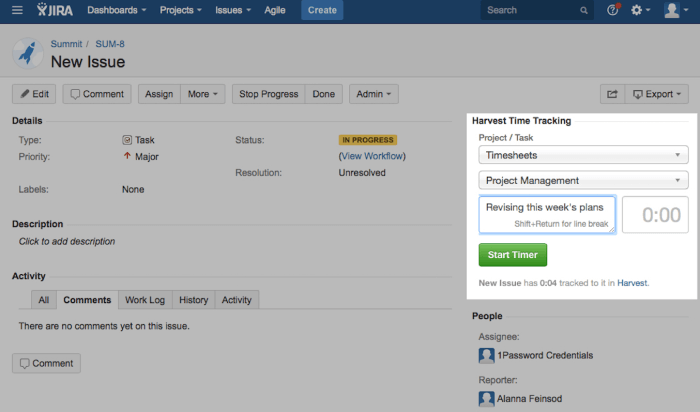Open the Issues dropdown menu
Screen dimensions: 700x412
[233, 10]
